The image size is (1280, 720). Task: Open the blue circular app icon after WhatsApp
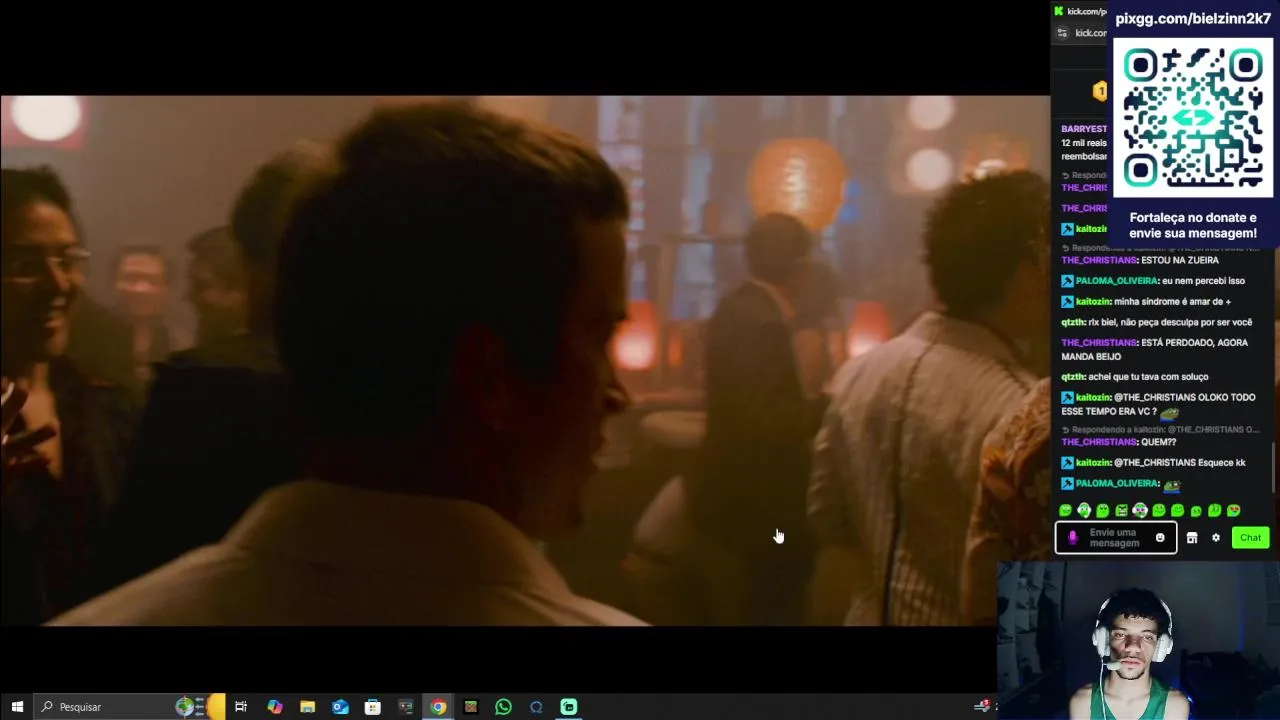click(536, 707)
